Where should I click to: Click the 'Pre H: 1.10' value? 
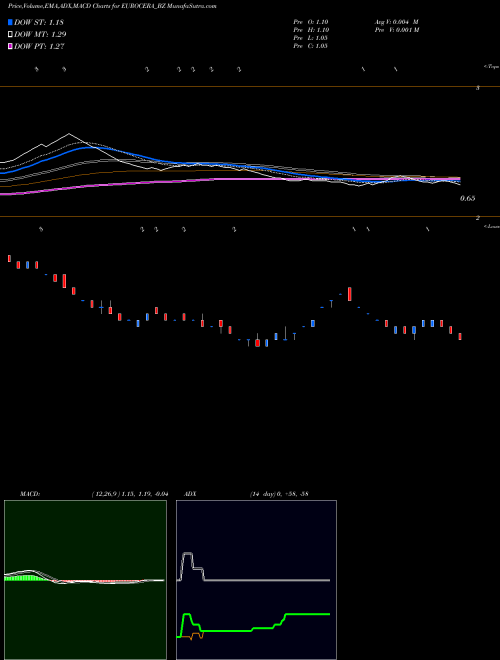click(x=311, y=30)
